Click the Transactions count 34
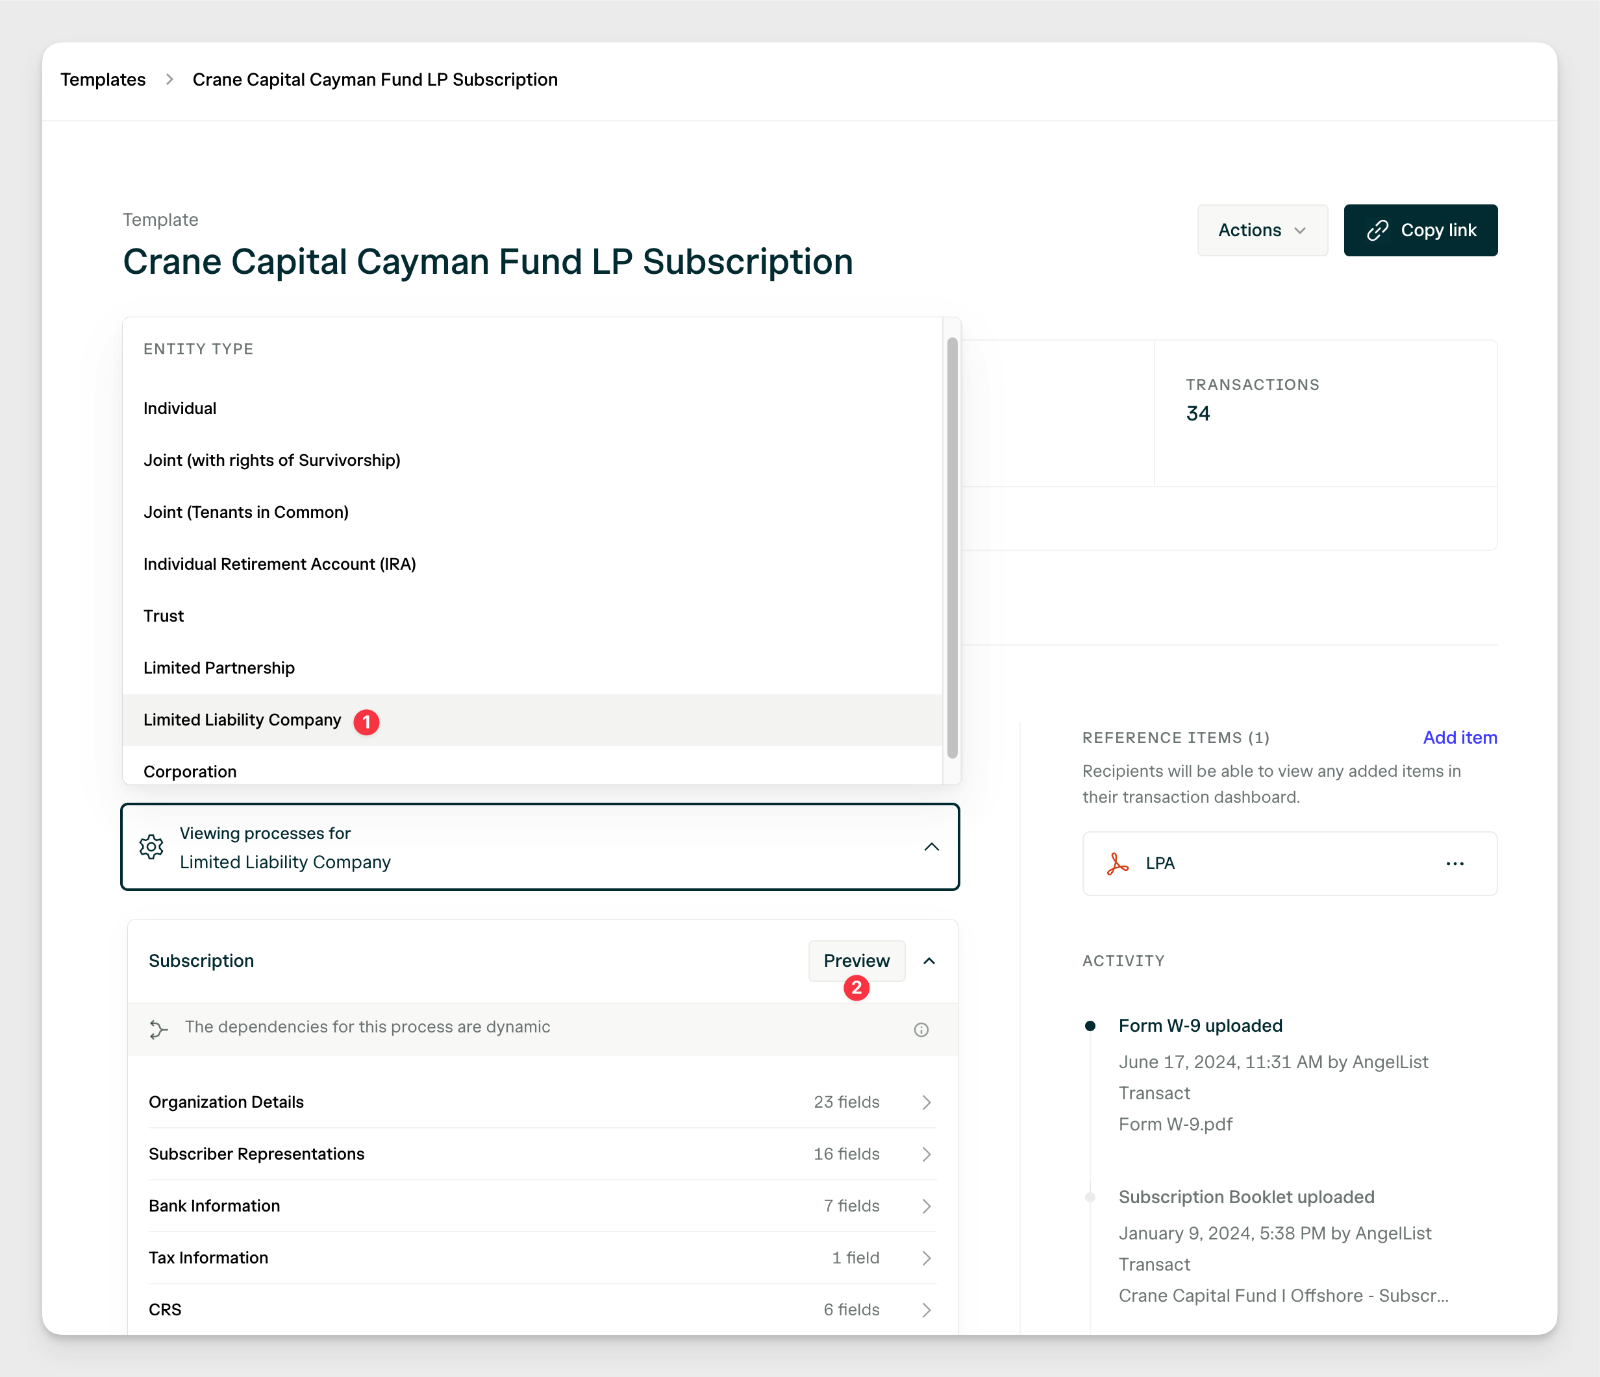 (x=1198, y=414)
